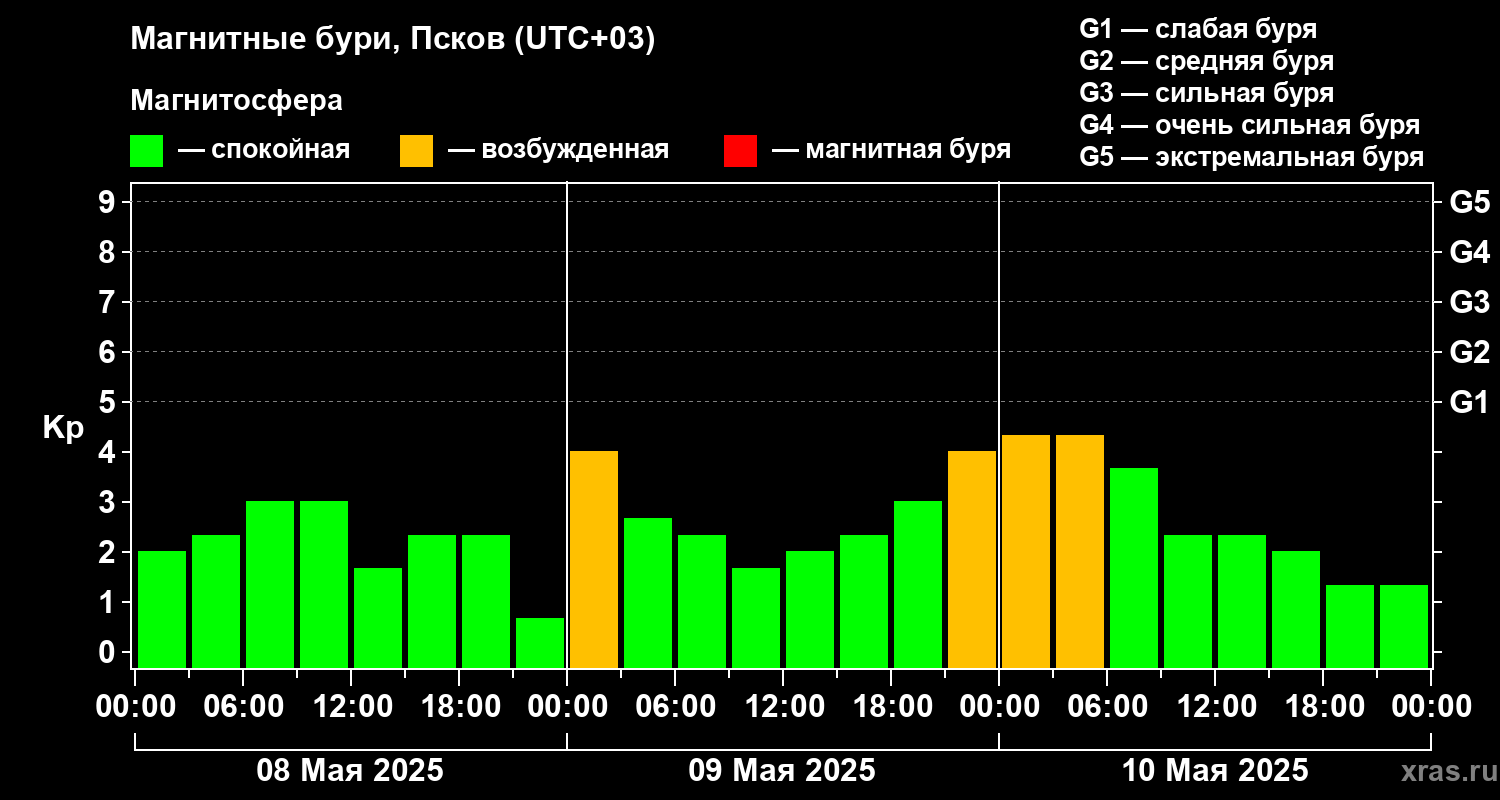
Task: Click the '06:00' label under 08 May
Action: coord(242,706)
